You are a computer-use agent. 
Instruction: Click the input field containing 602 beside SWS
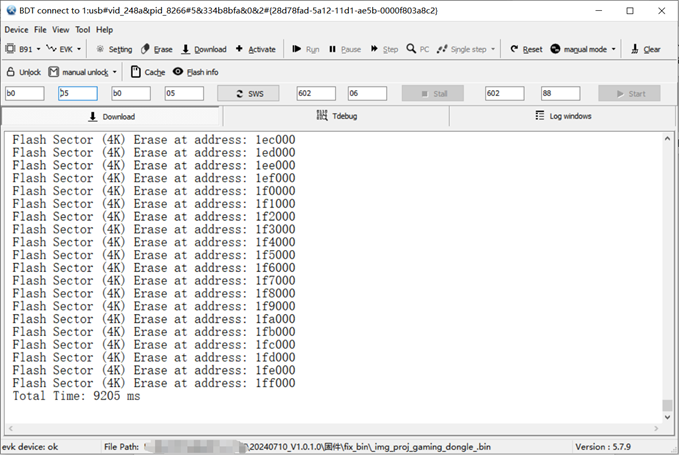coord(316,93)
